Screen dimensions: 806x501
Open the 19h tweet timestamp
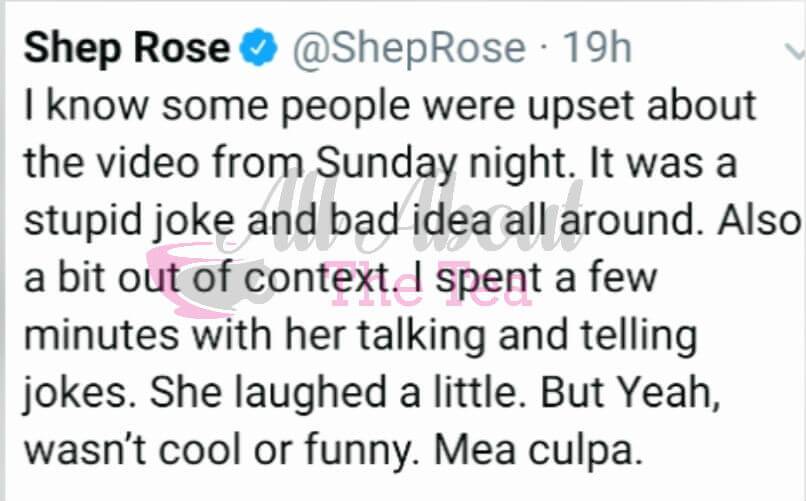click(597, 48)
